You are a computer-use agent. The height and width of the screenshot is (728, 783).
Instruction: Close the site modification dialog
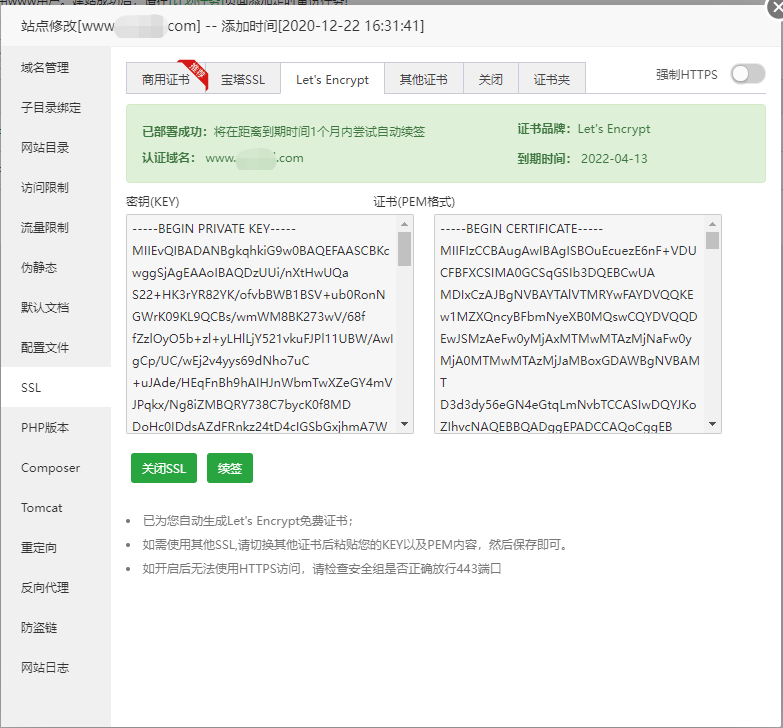coord(776,9)
